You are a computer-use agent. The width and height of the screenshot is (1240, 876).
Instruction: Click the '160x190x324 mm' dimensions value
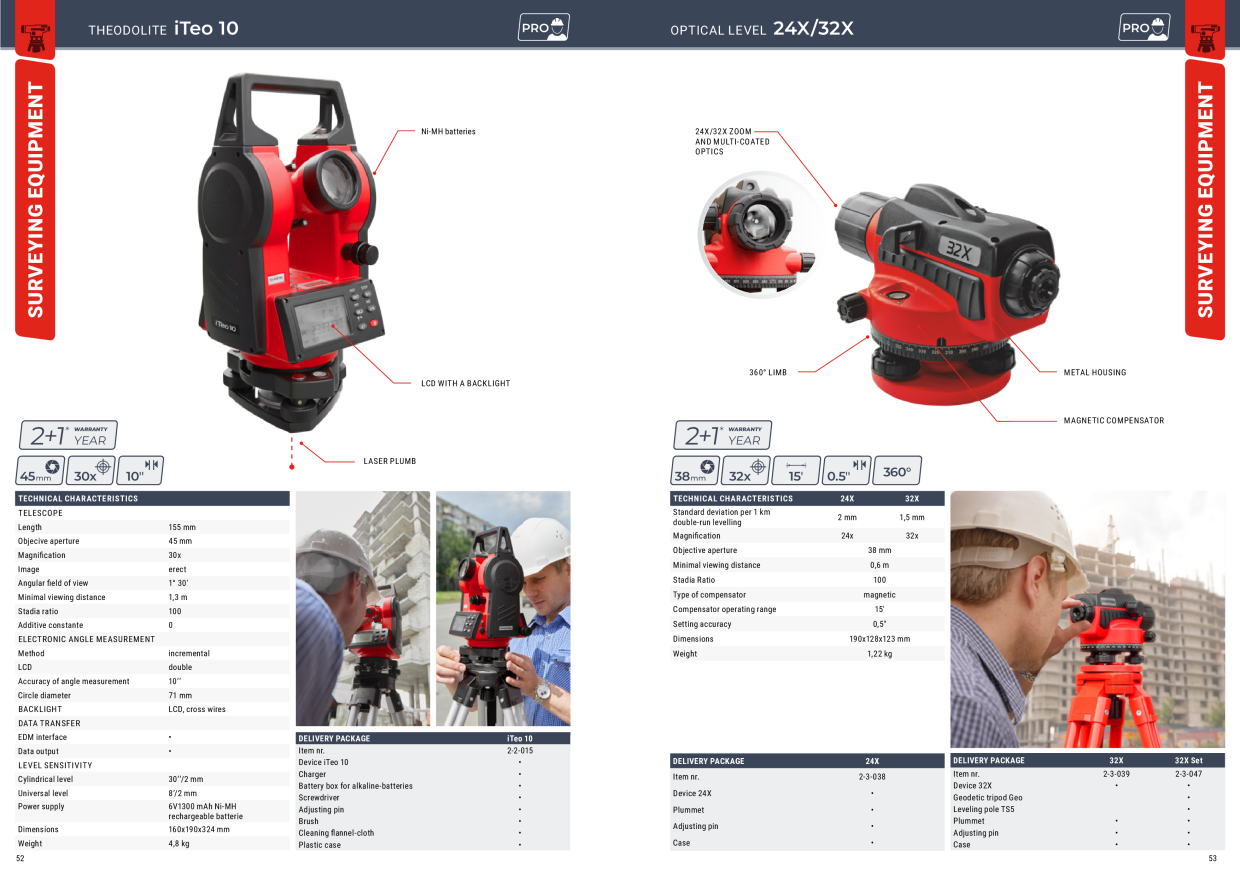[x=199, y=829]
